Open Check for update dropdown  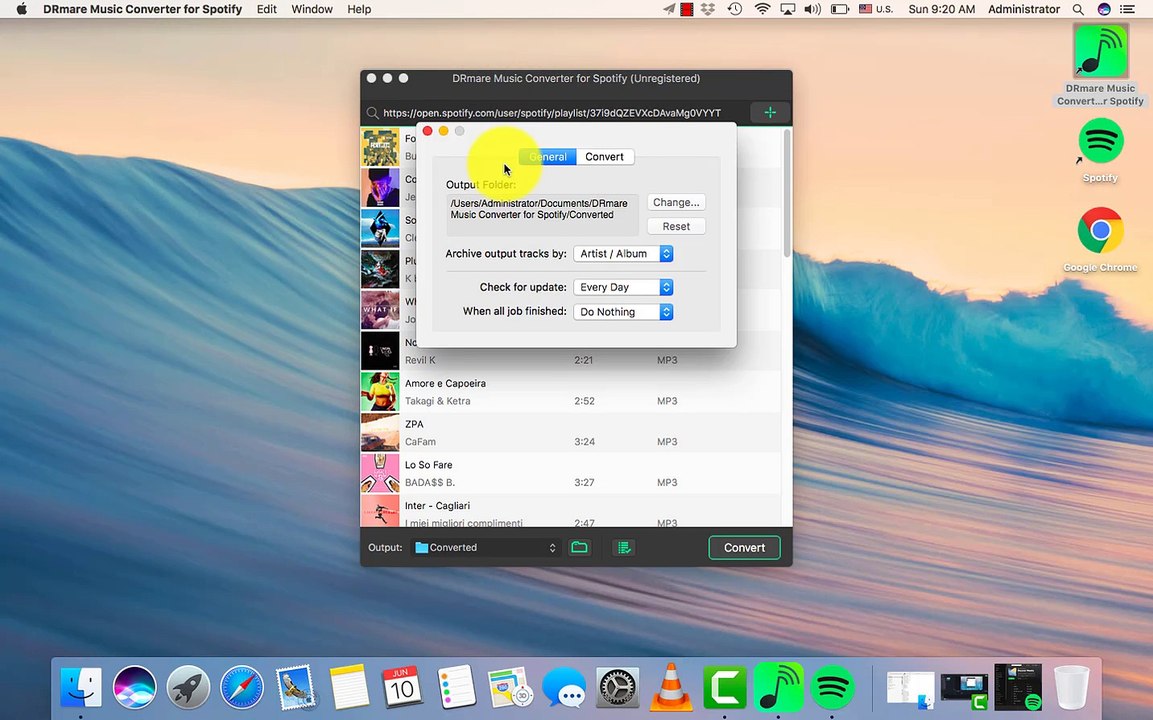624,288
